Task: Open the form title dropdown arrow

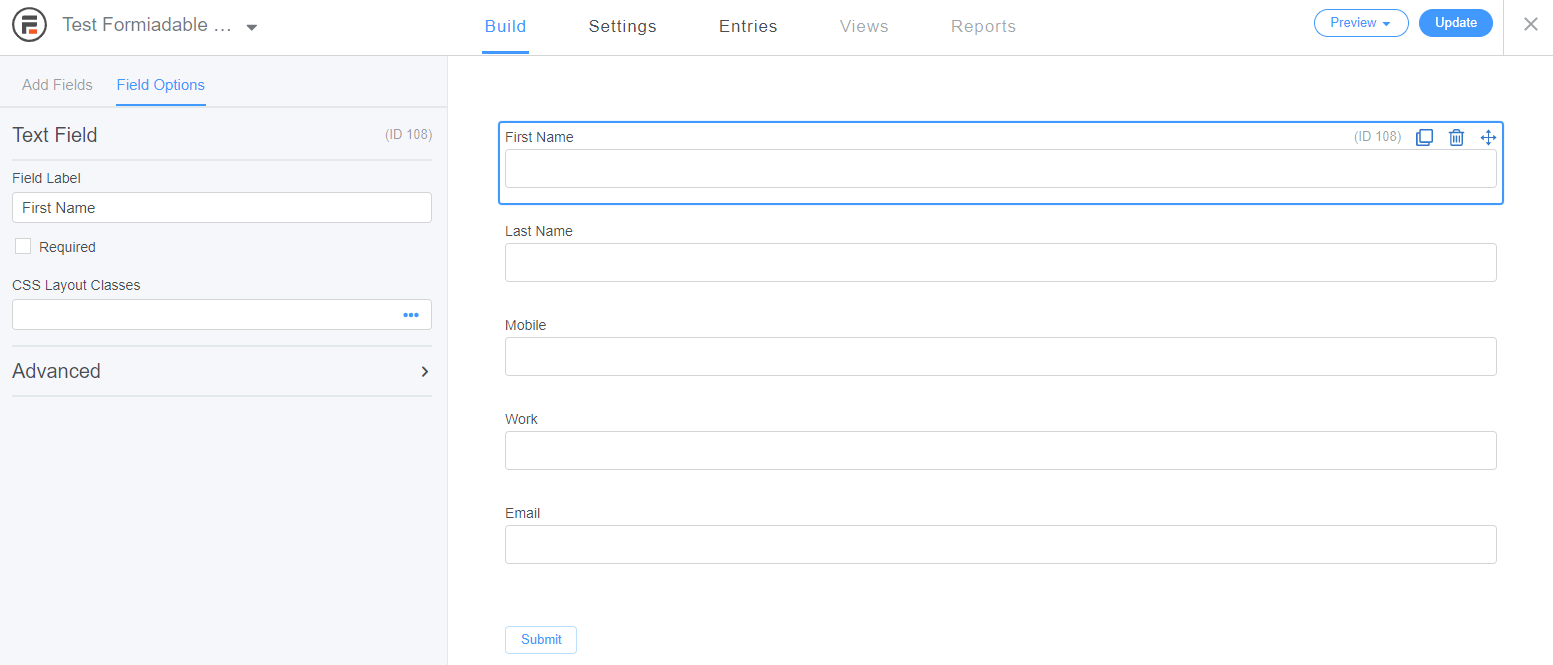Action: click(252, 27)
